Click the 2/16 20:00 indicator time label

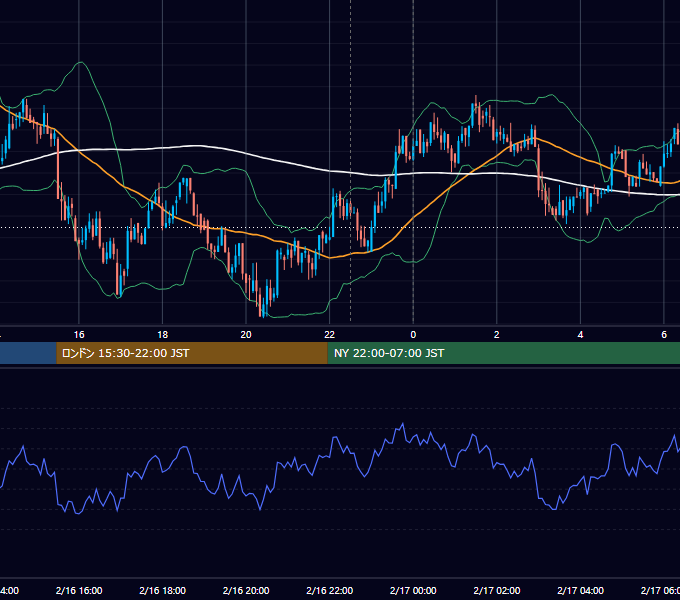pos(246,590)
